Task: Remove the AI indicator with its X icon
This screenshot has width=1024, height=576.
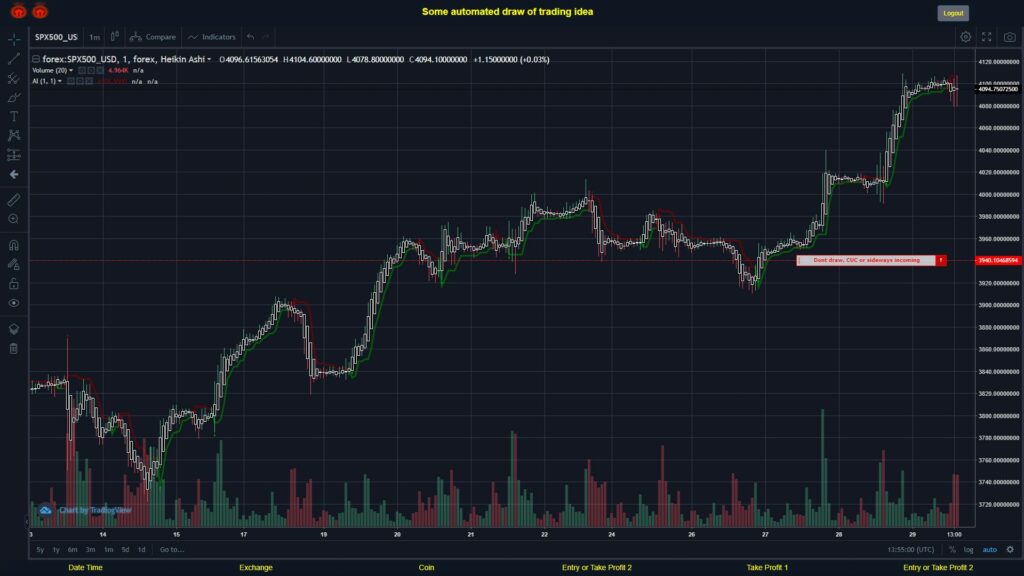Action: tap(89, 82)
